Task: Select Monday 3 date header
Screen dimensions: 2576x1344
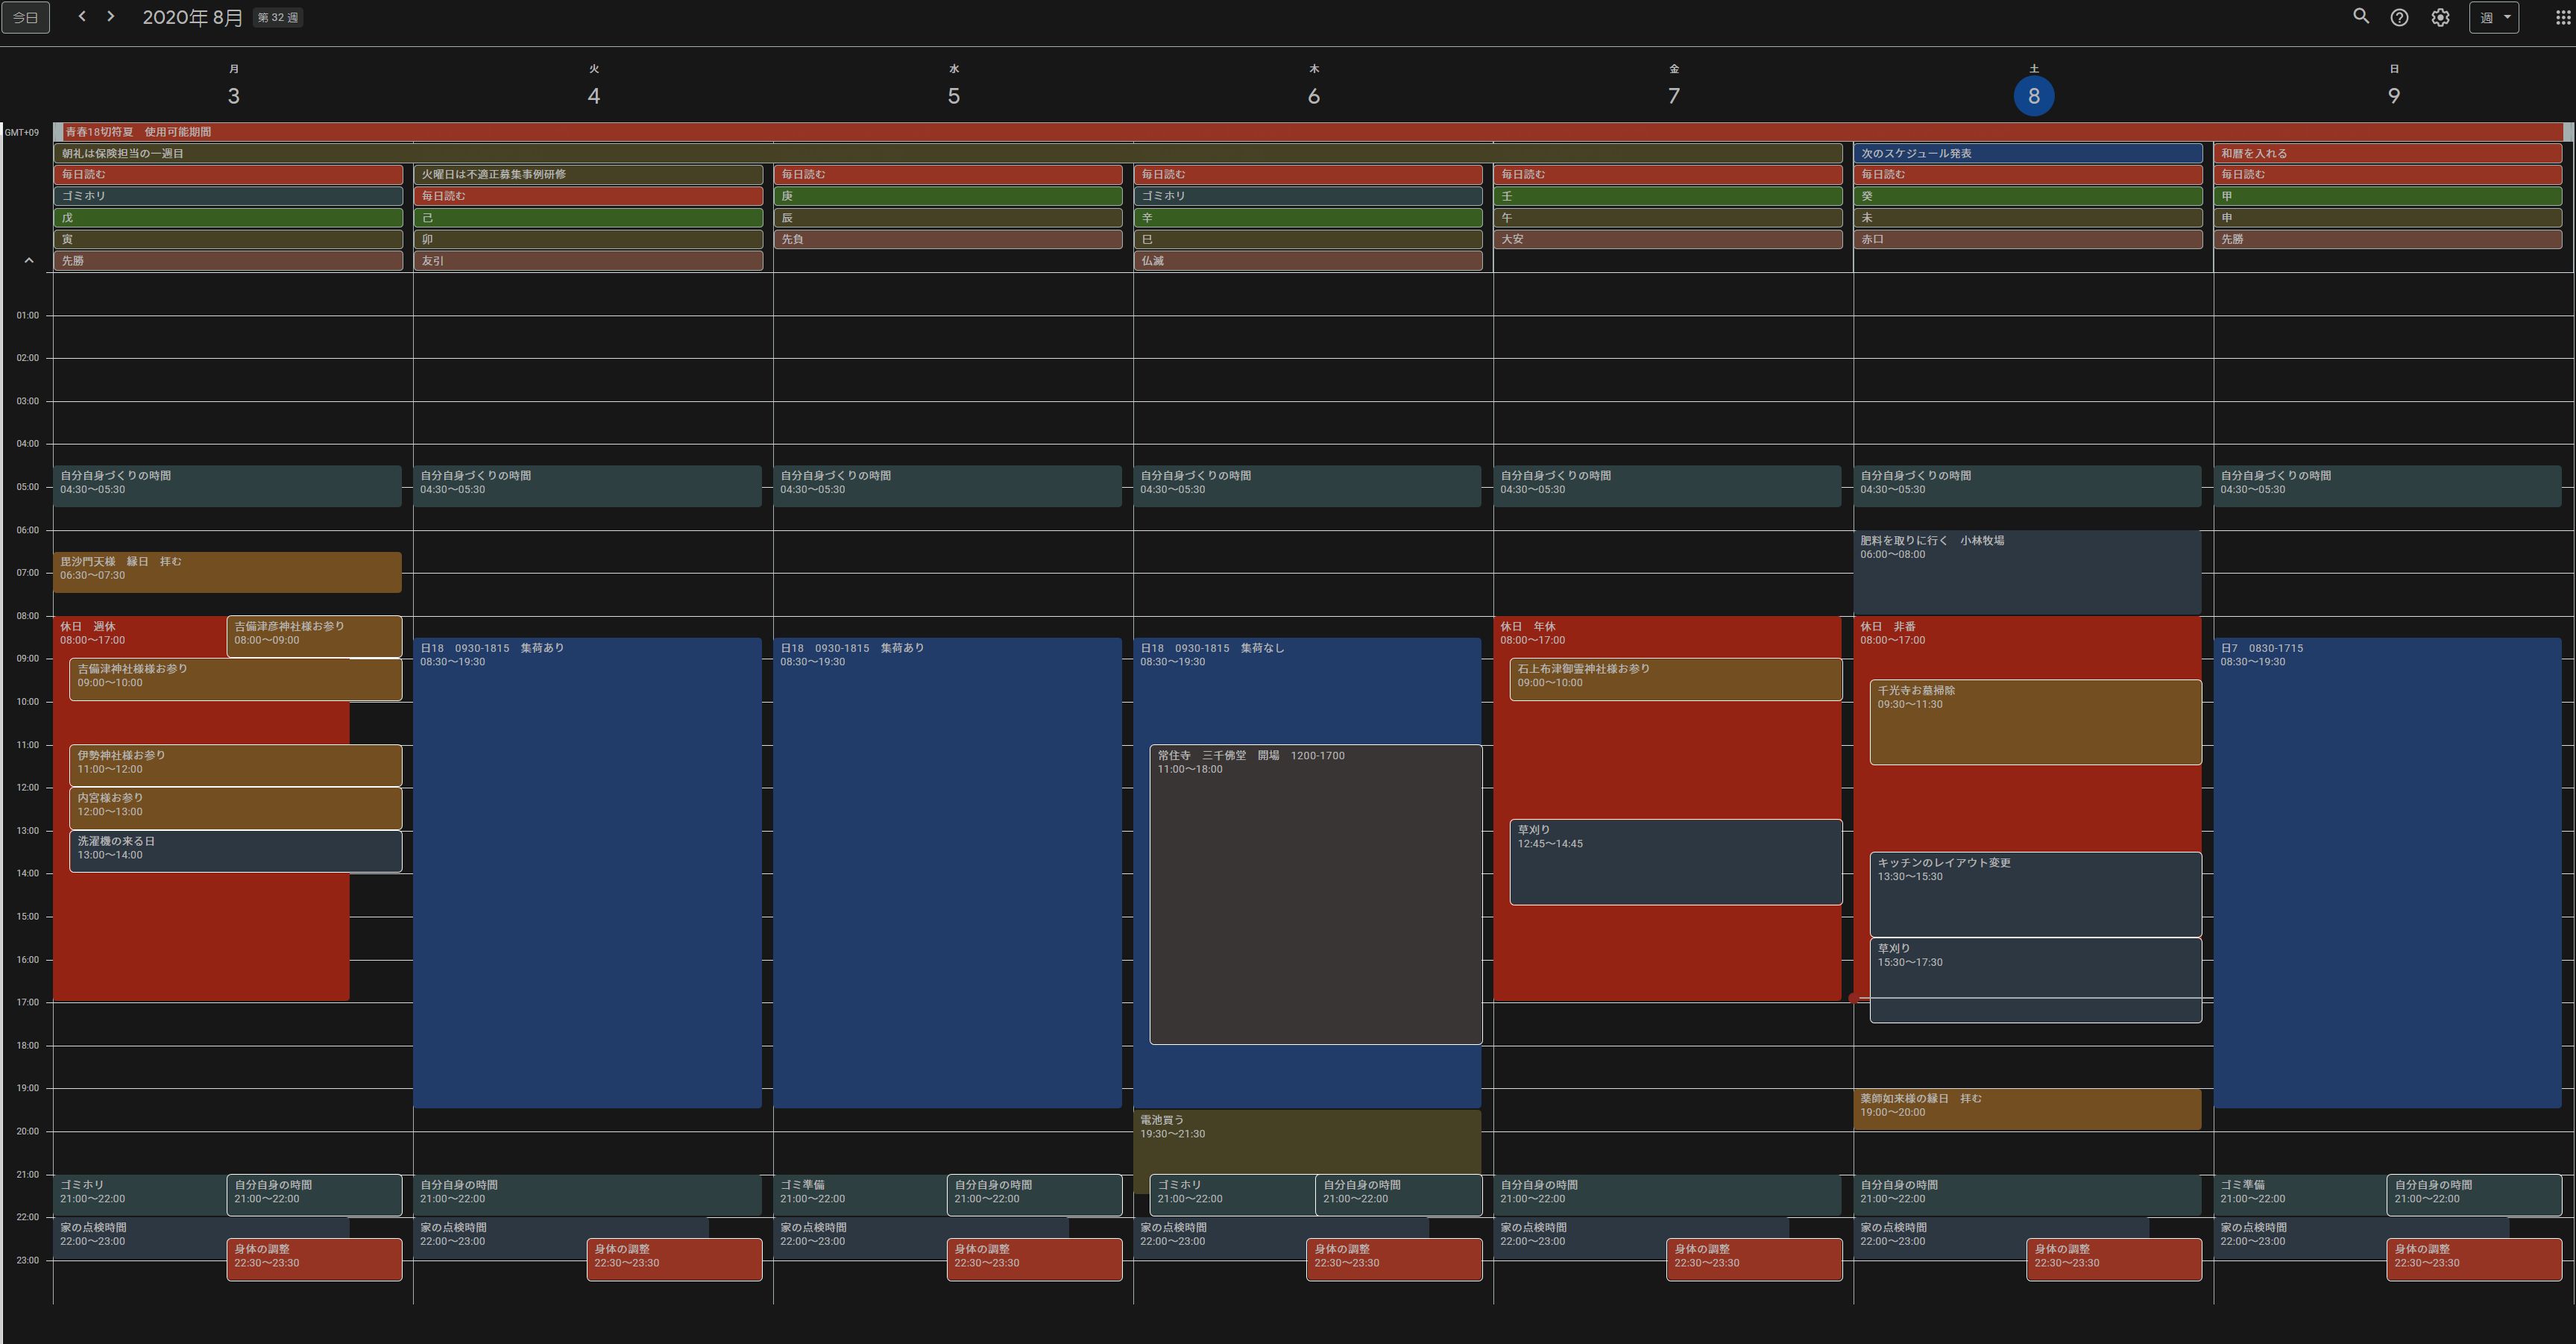Action: 233,96
